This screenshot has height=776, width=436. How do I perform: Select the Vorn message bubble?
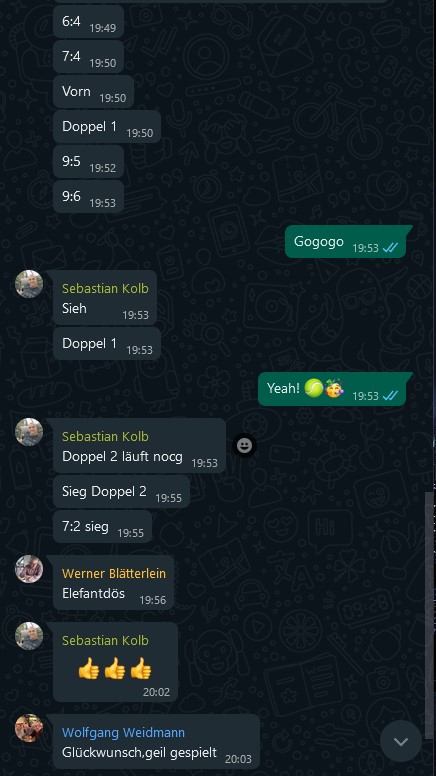(94, 92)
